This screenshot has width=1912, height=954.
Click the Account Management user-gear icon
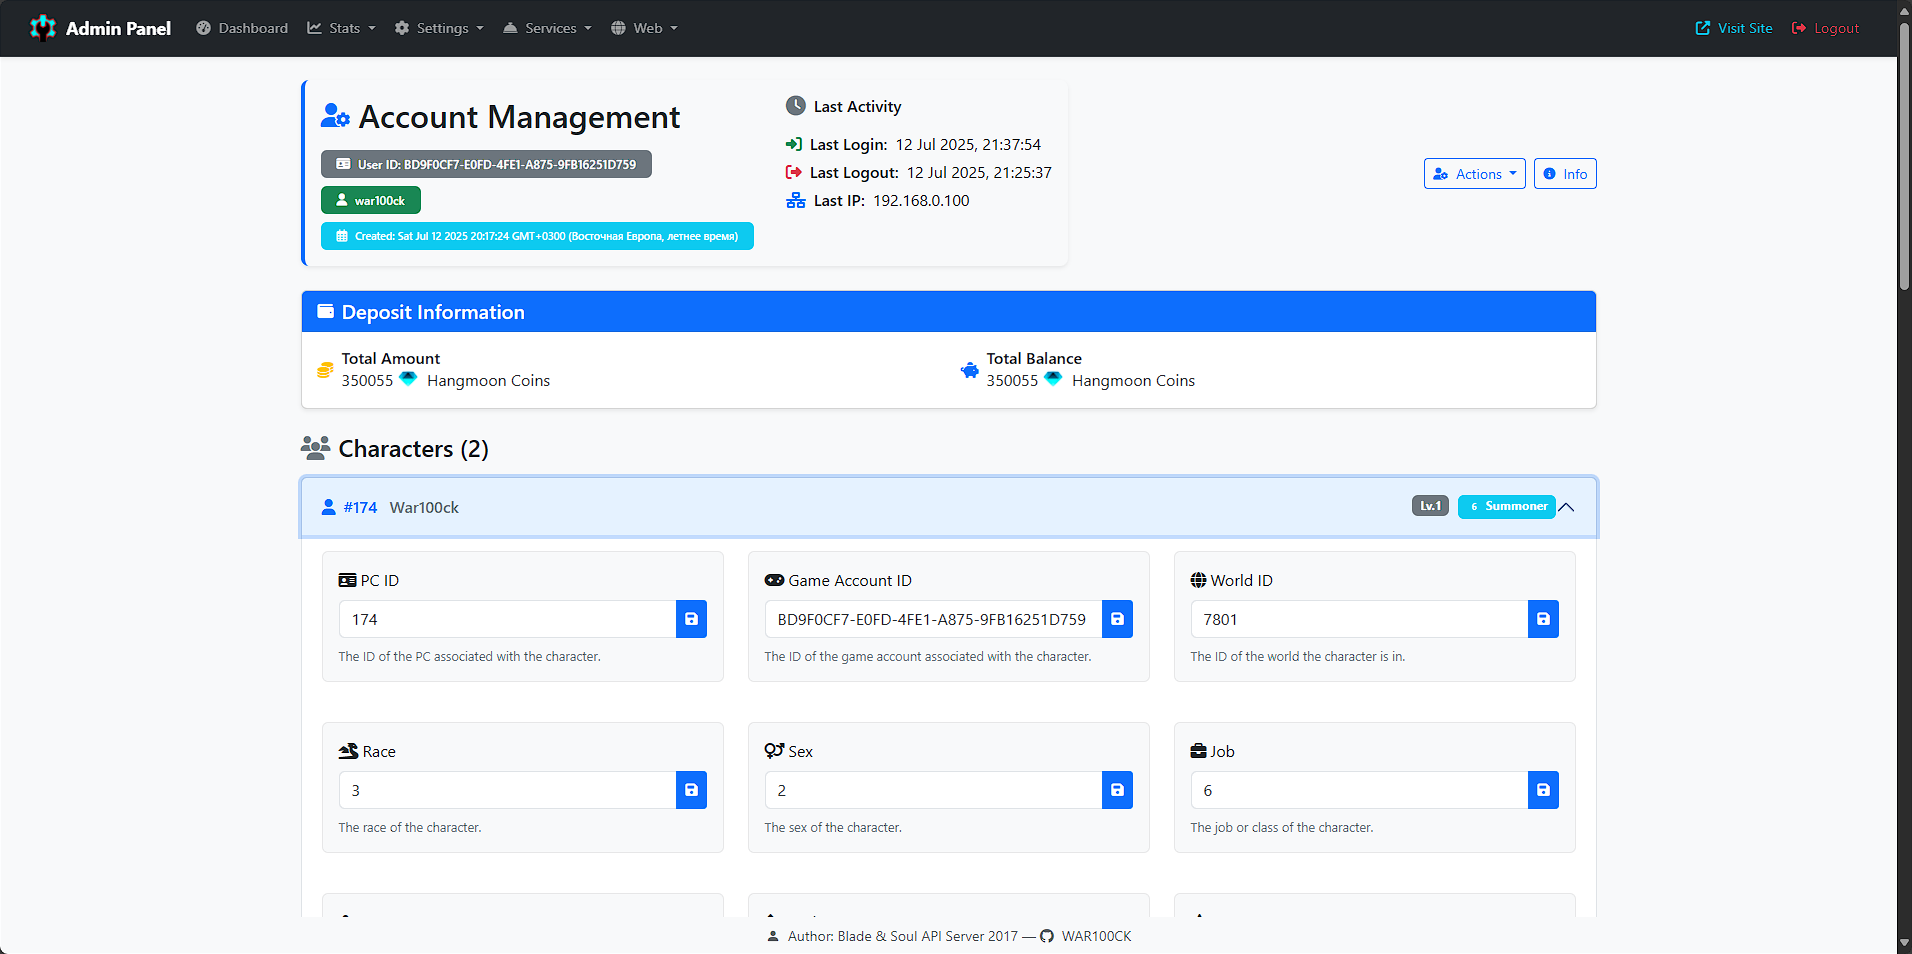coord(335,117)
